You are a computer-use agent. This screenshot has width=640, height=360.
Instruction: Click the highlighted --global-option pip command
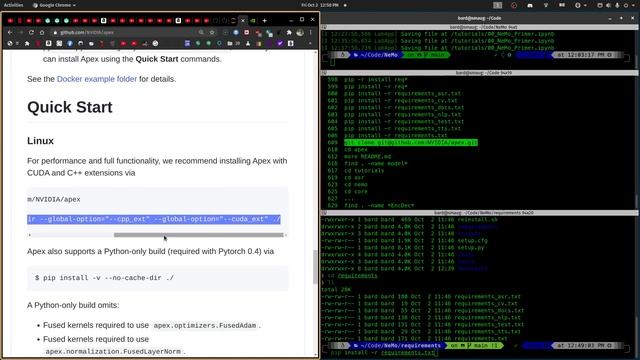[154, 219]
